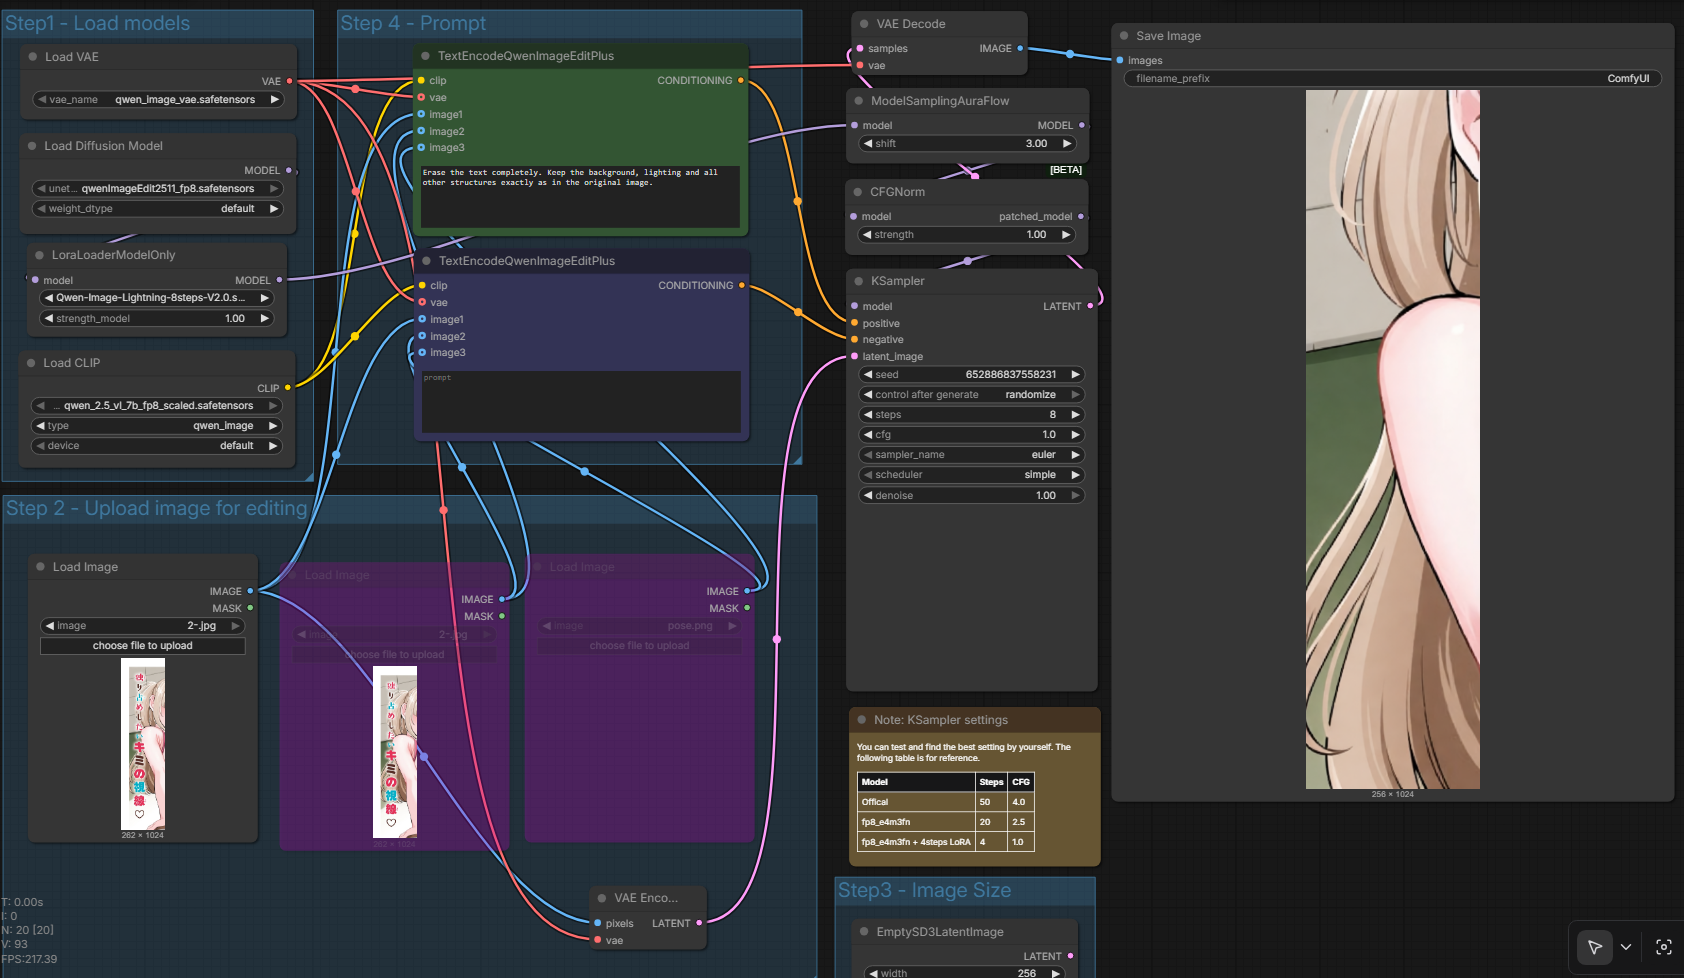
Task: Decrease CFGNorm strength with left arrow
Action: [x=867, y=235]
